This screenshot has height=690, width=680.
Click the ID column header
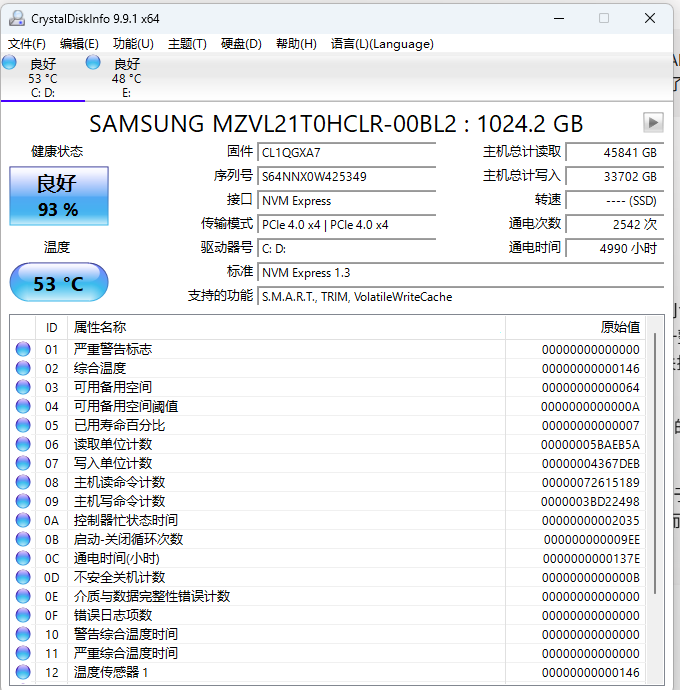point(51,327)
